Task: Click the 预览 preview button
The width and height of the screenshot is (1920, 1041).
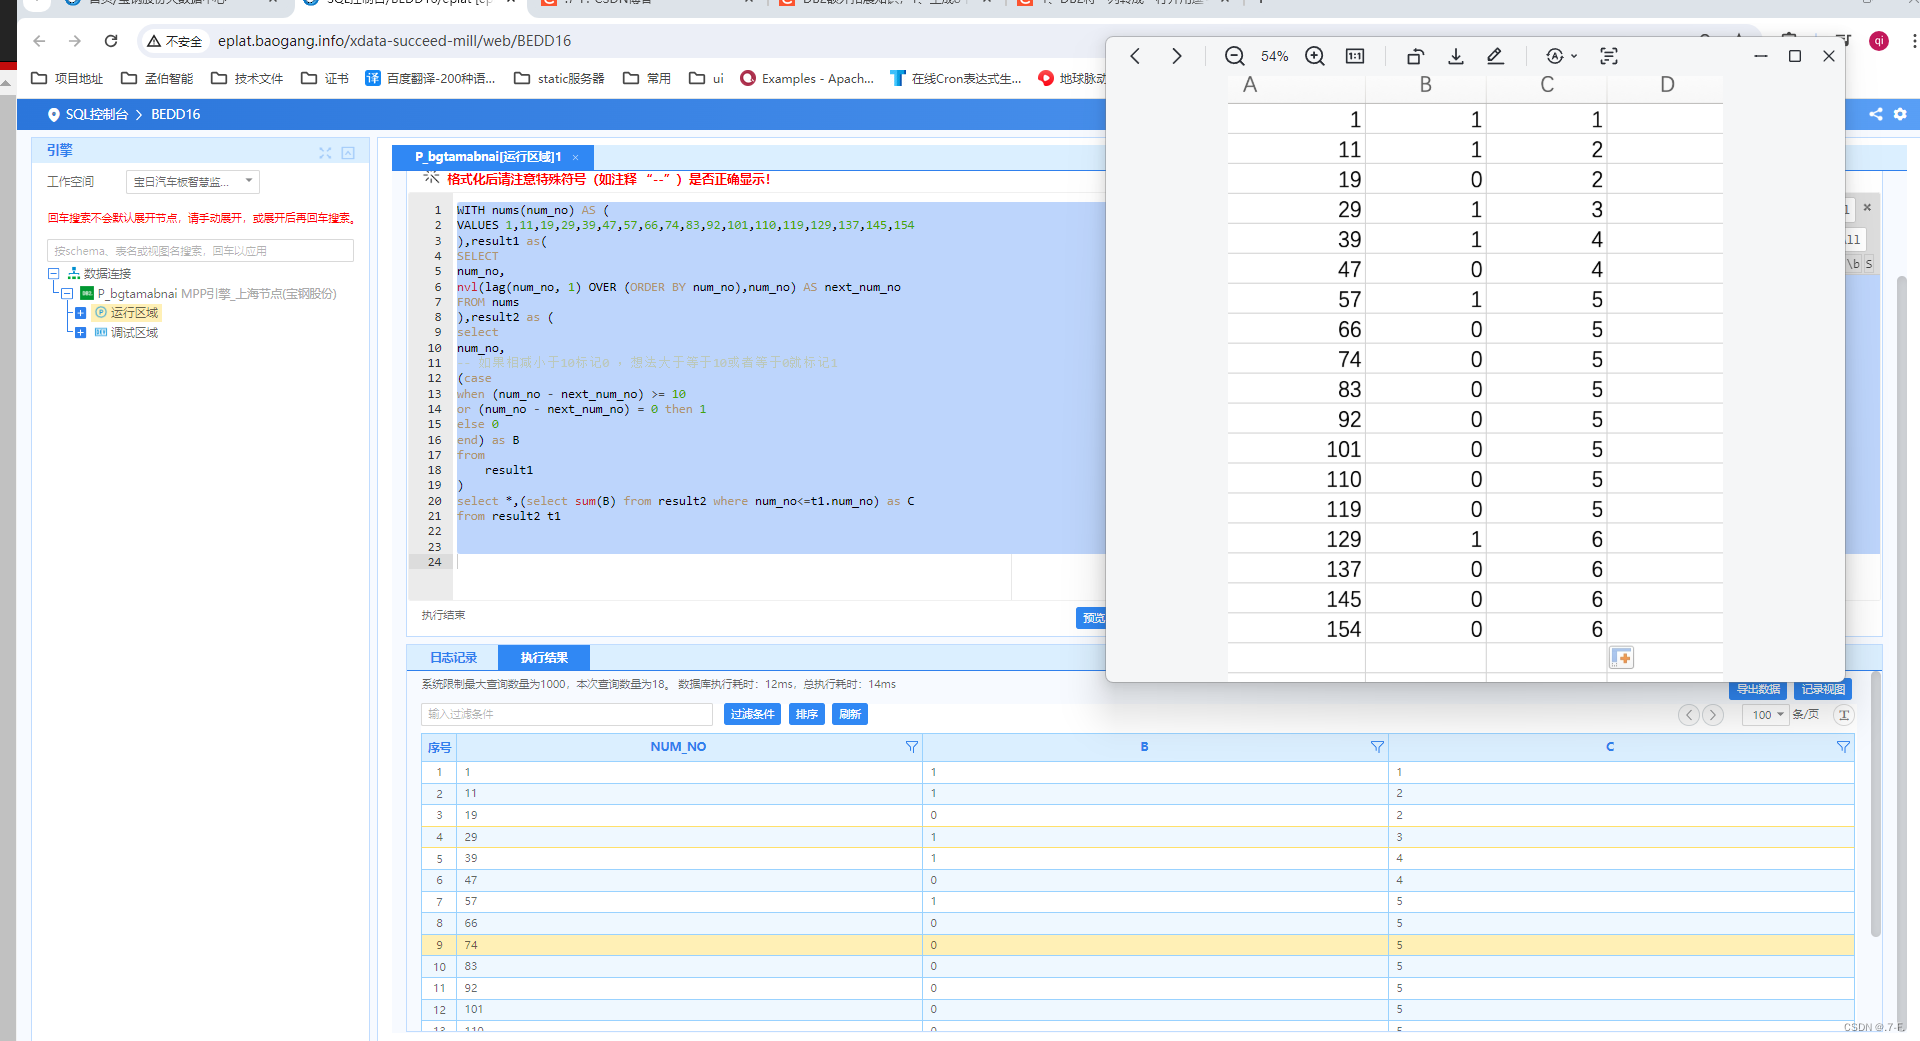Action: (1092, 618)
